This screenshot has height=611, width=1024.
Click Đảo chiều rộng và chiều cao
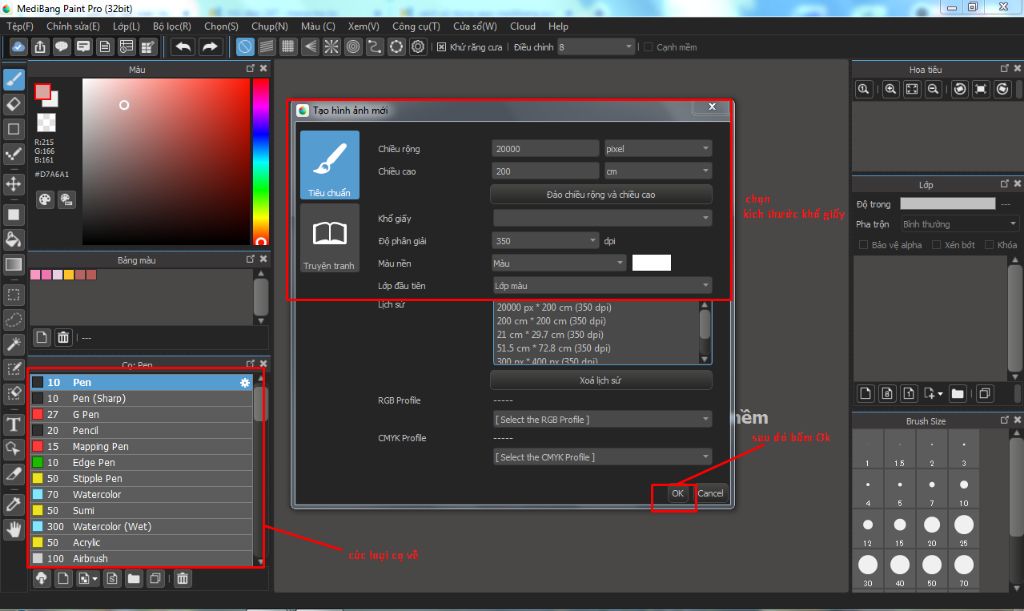point(601,195)
